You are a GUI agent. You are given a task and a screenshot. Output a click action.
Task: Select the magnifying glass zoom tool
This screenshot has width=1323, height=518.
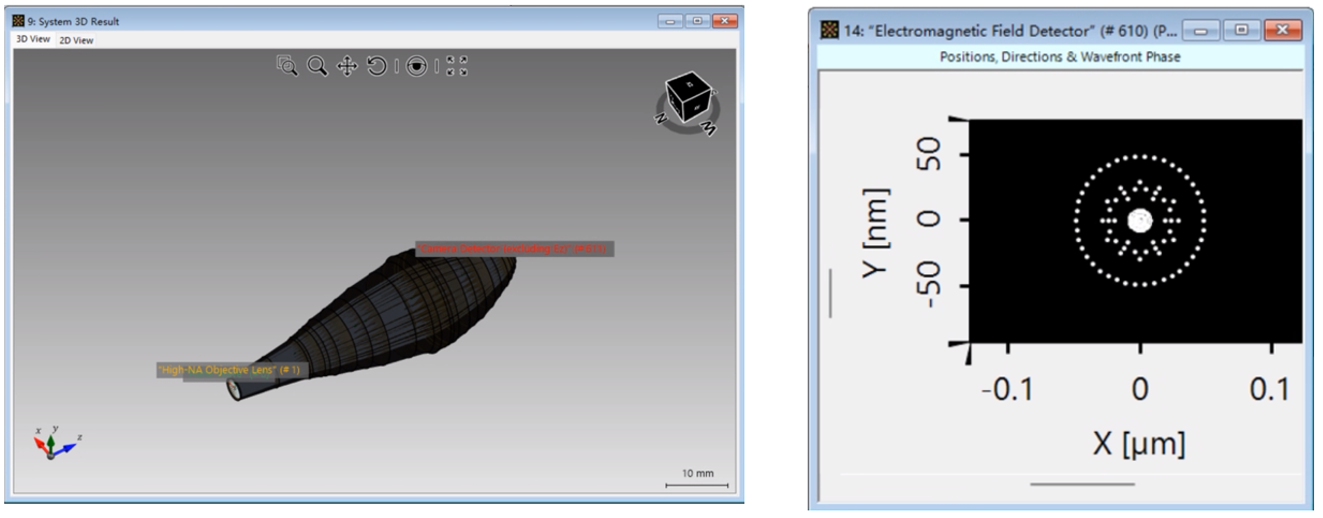317,66
